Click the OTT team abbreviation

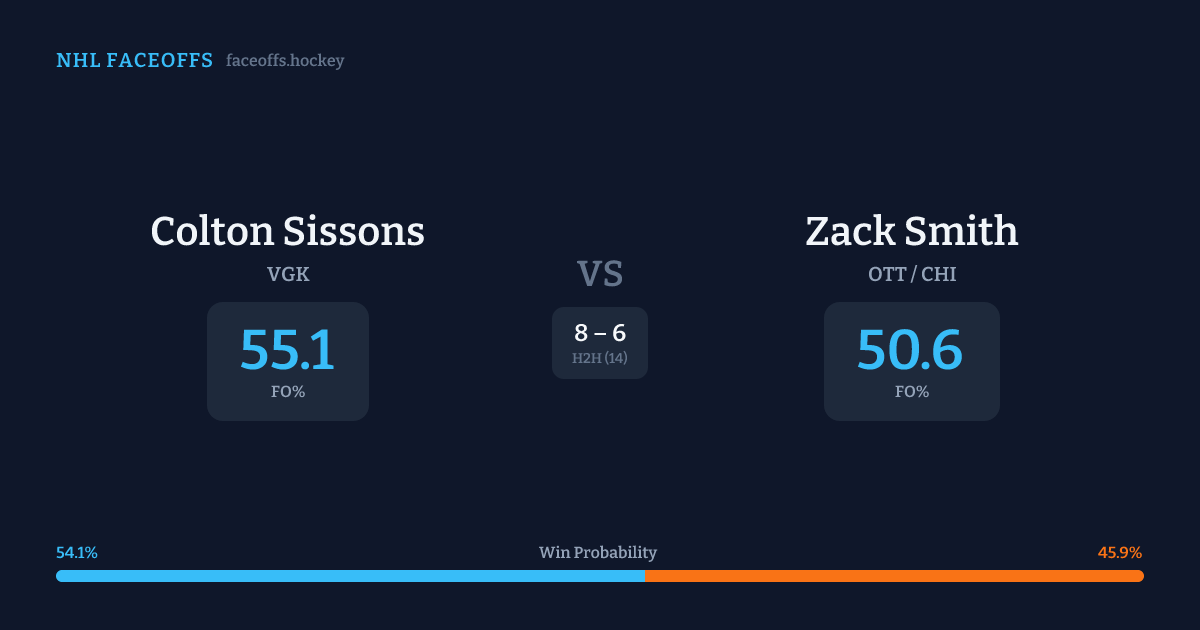[x=887, y=274]
